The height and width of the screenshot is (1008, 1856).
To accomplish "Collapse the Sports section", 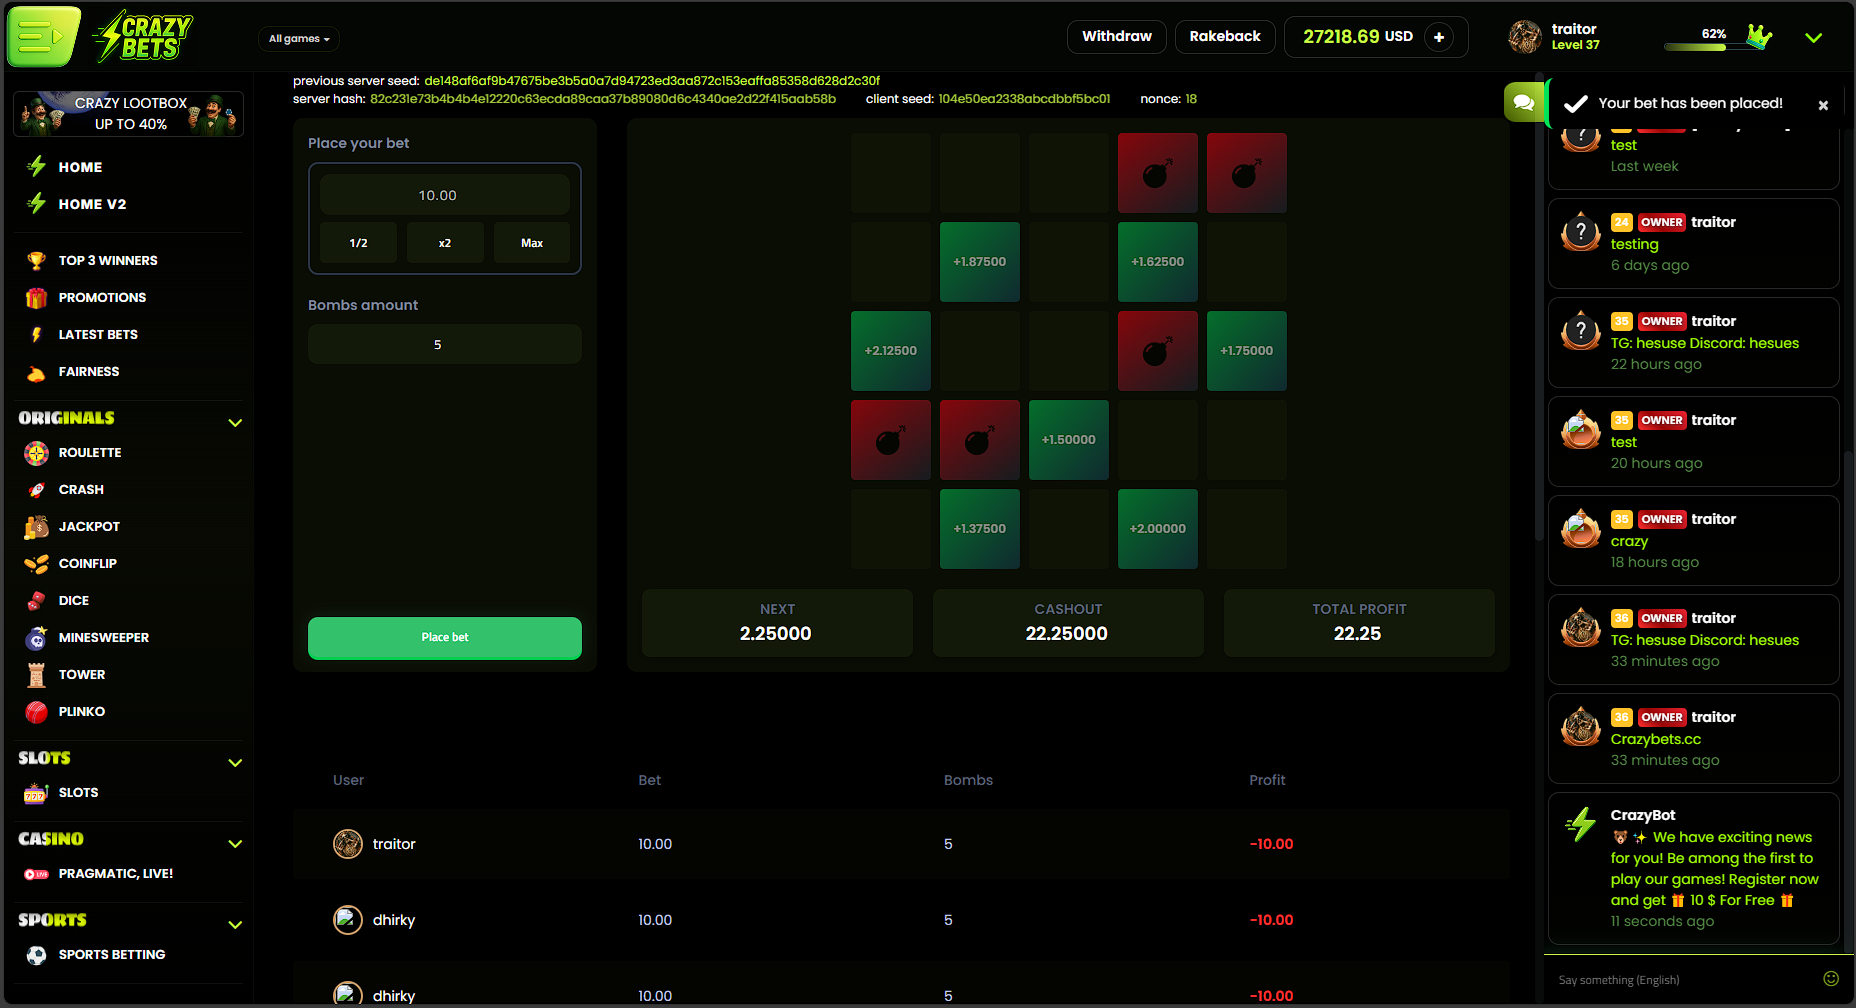I will click(235, 924).
